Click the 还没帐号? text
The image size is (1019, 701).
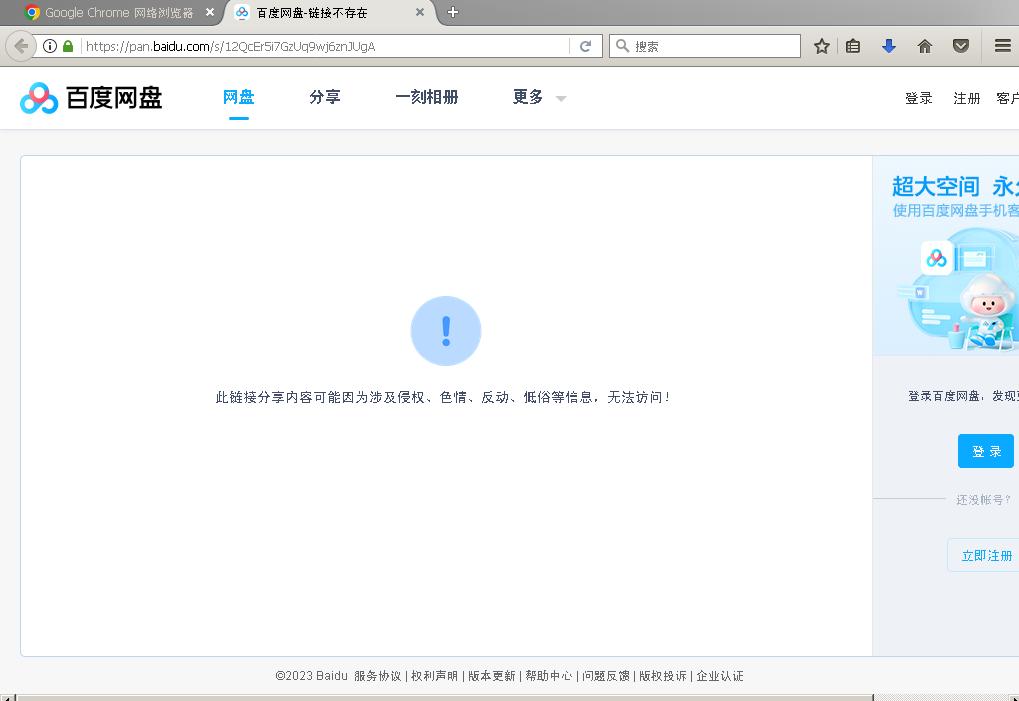pos(983,500)
